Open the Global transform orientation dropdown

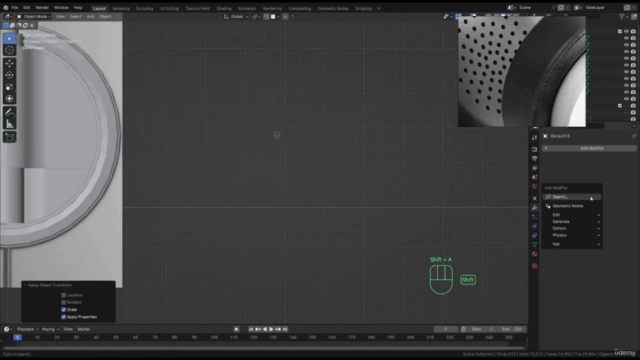[x=236, y=17]
